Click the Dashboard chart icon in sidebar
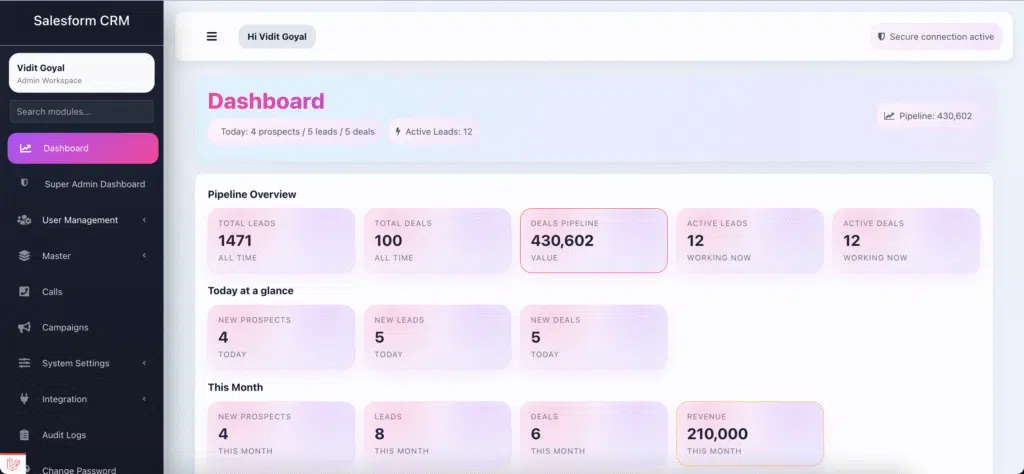The image size is (1024, 474). click(25, 148)
